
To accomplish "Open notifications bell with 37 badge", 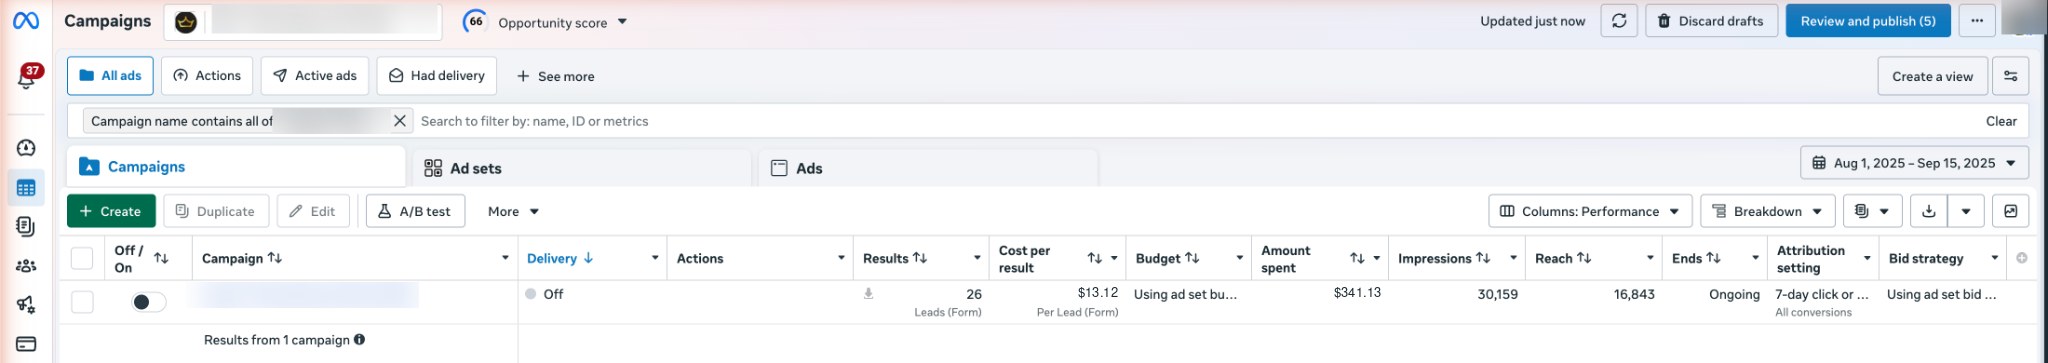I will click(27, 77).
